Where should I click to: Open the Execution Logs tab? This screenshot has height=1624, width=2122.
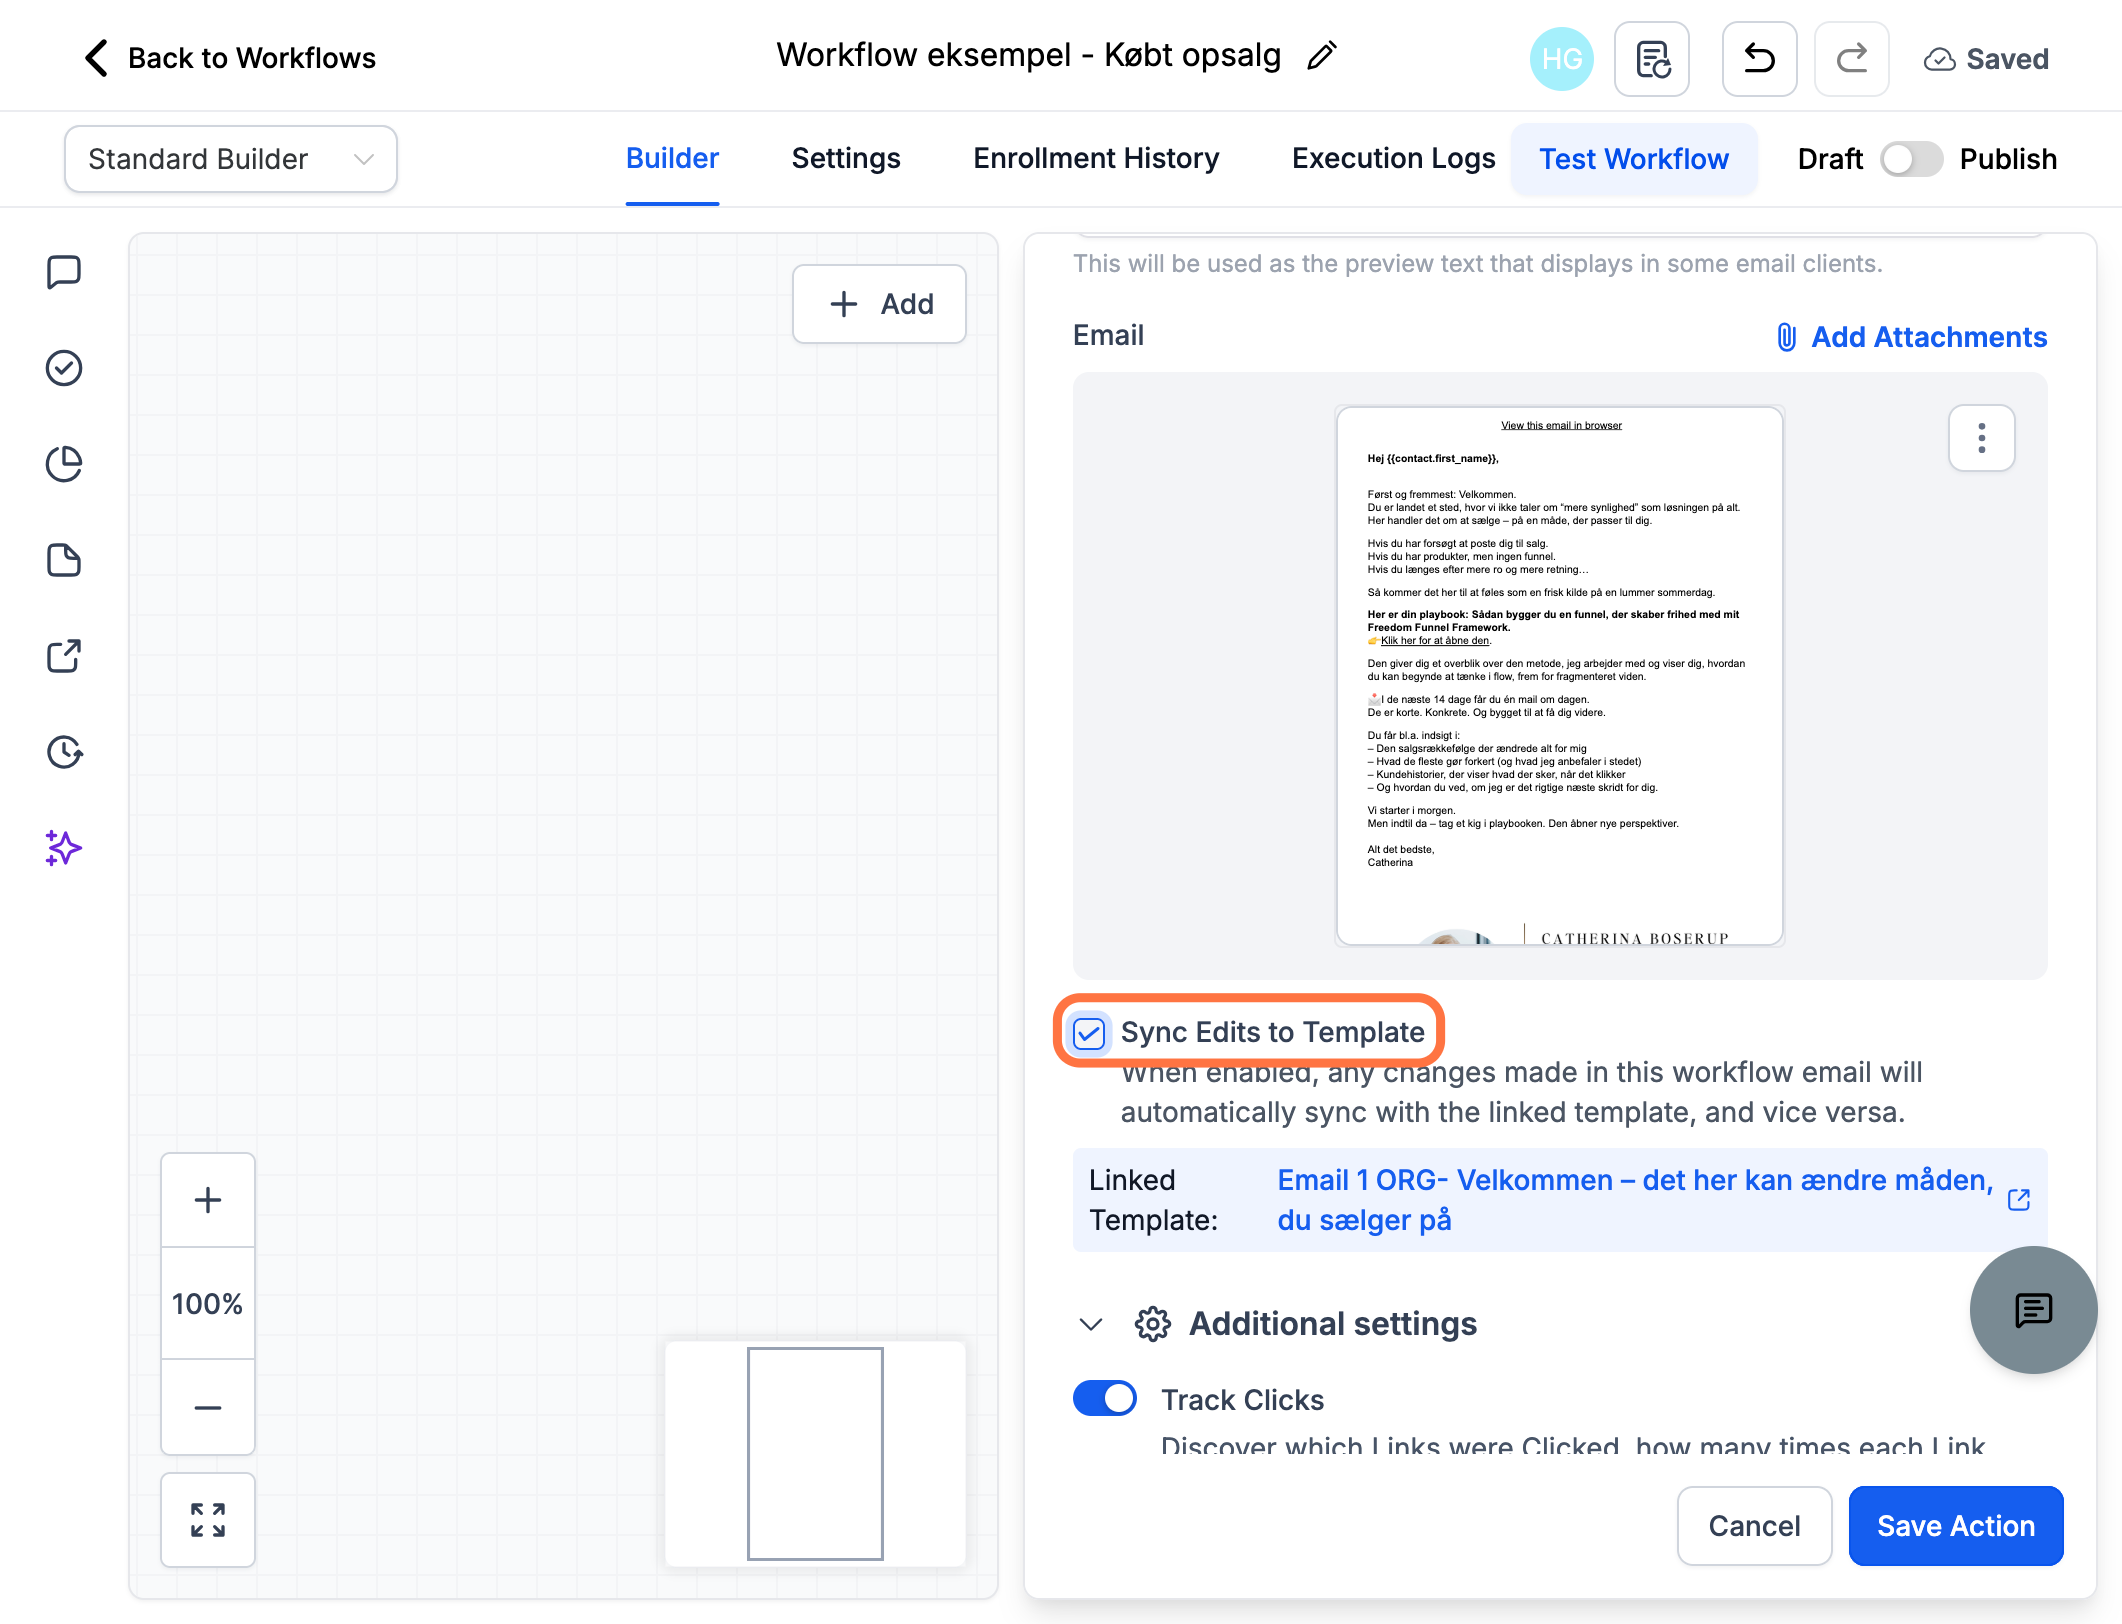click(x=1393, y=158)
